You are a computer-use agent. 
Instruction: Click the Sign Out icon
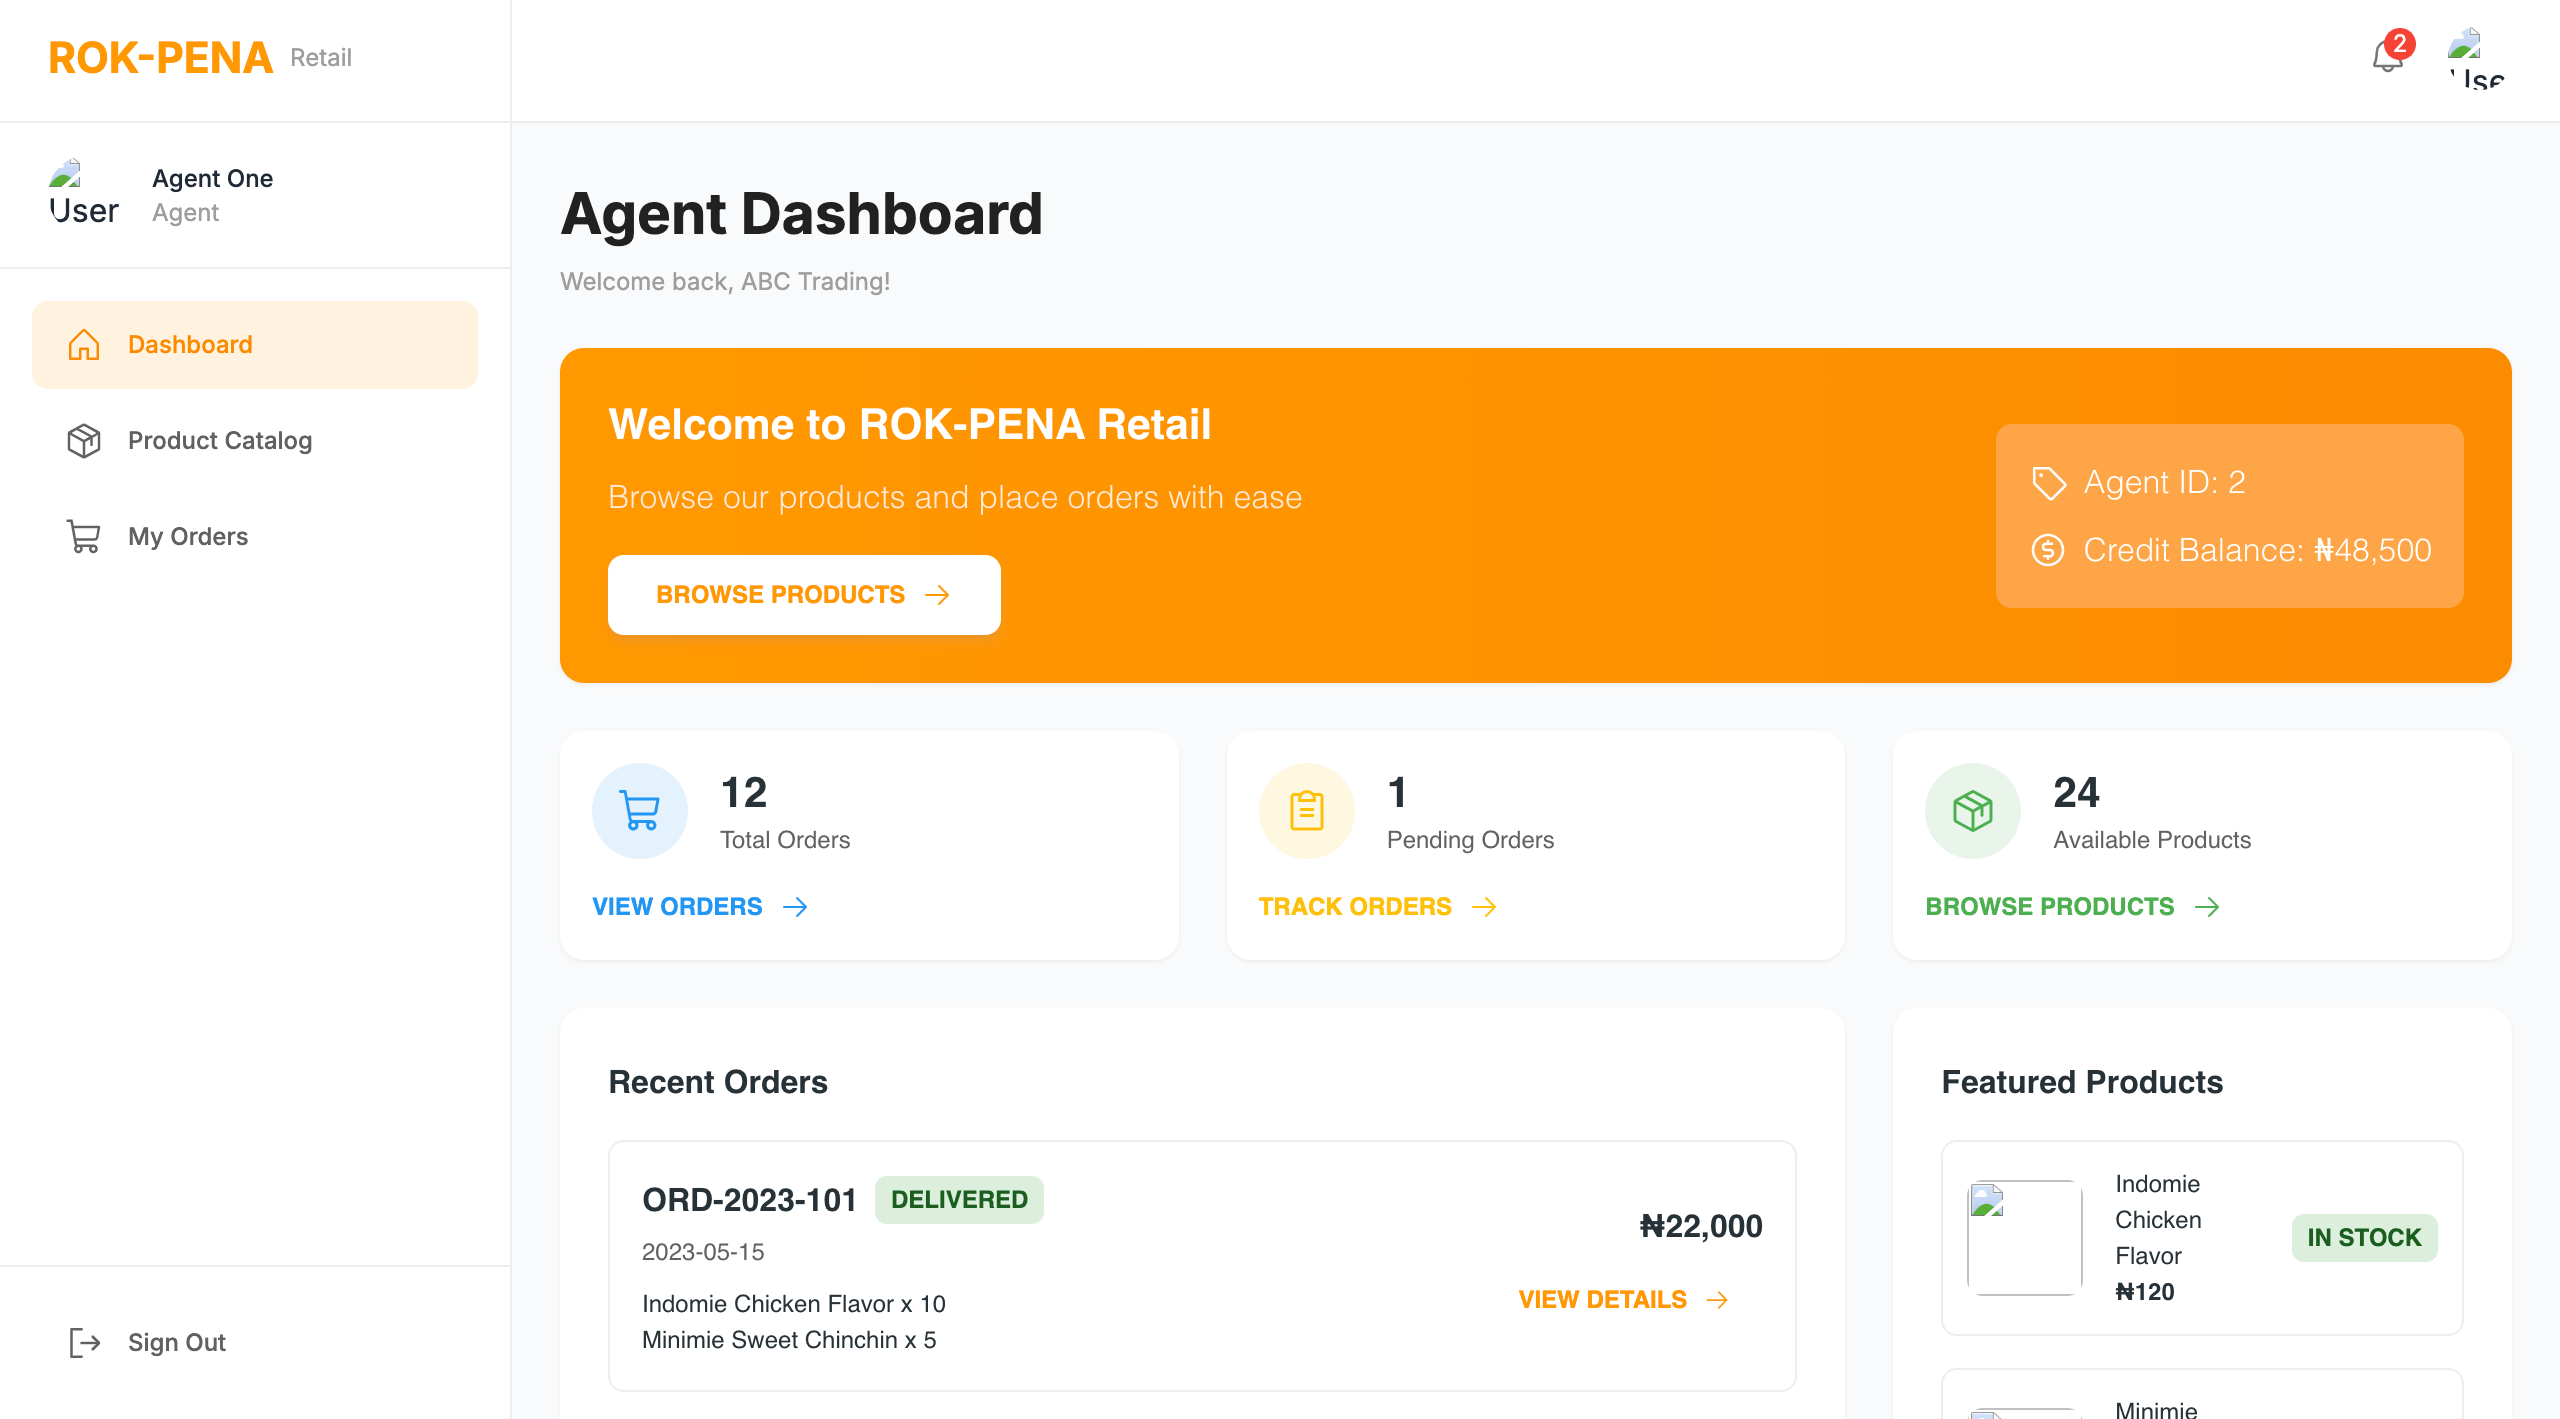[x=84, y=1342]
